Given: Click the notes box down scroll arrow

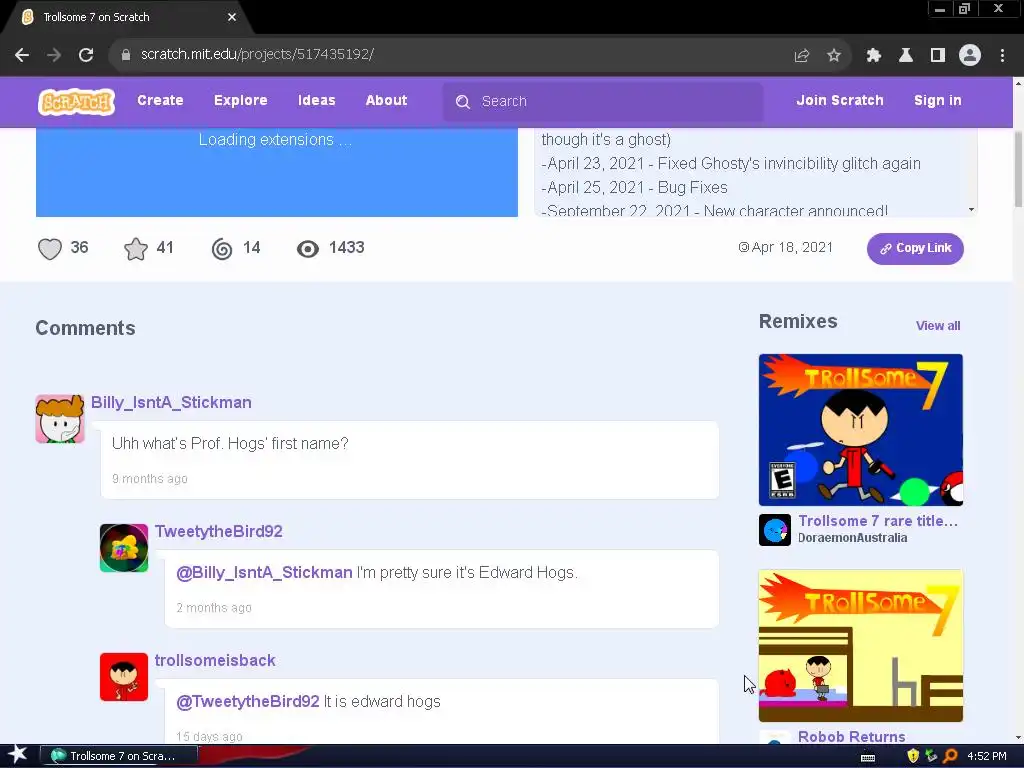Looking at the screenshot, I should [972, 210].
